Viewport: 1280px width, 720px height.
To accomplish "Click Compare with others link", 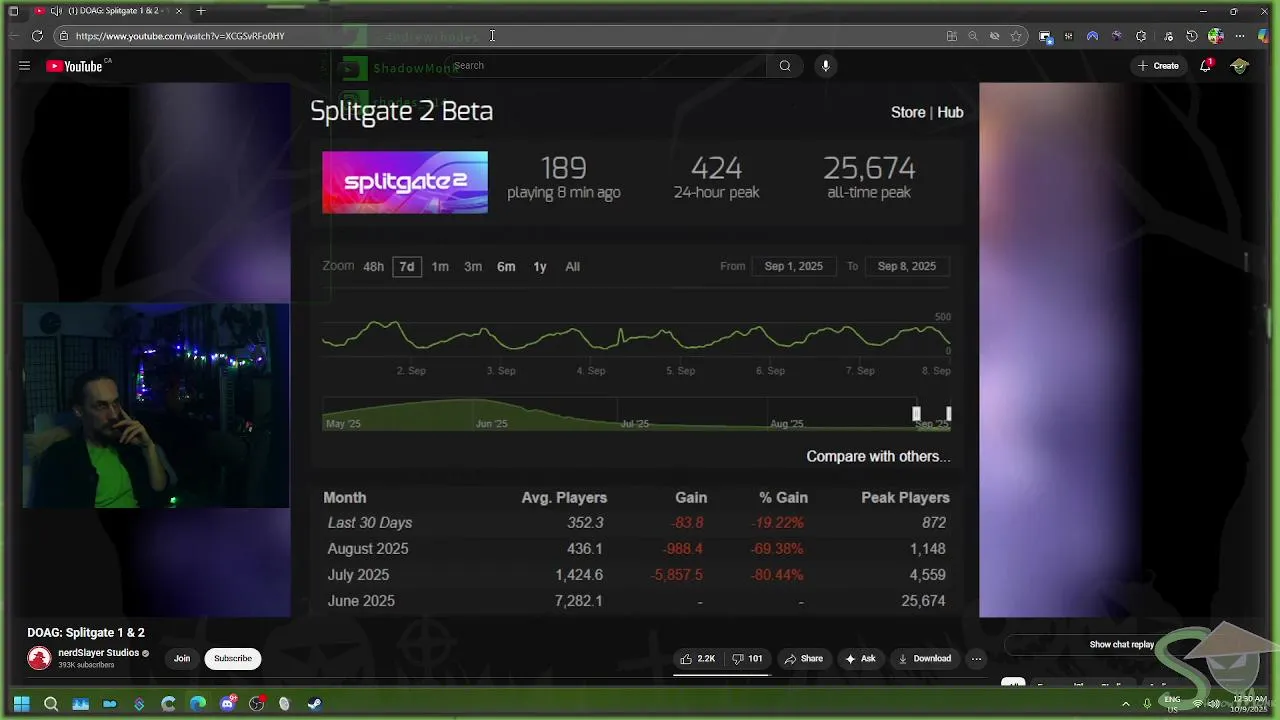I will click(x=878, y=456).
